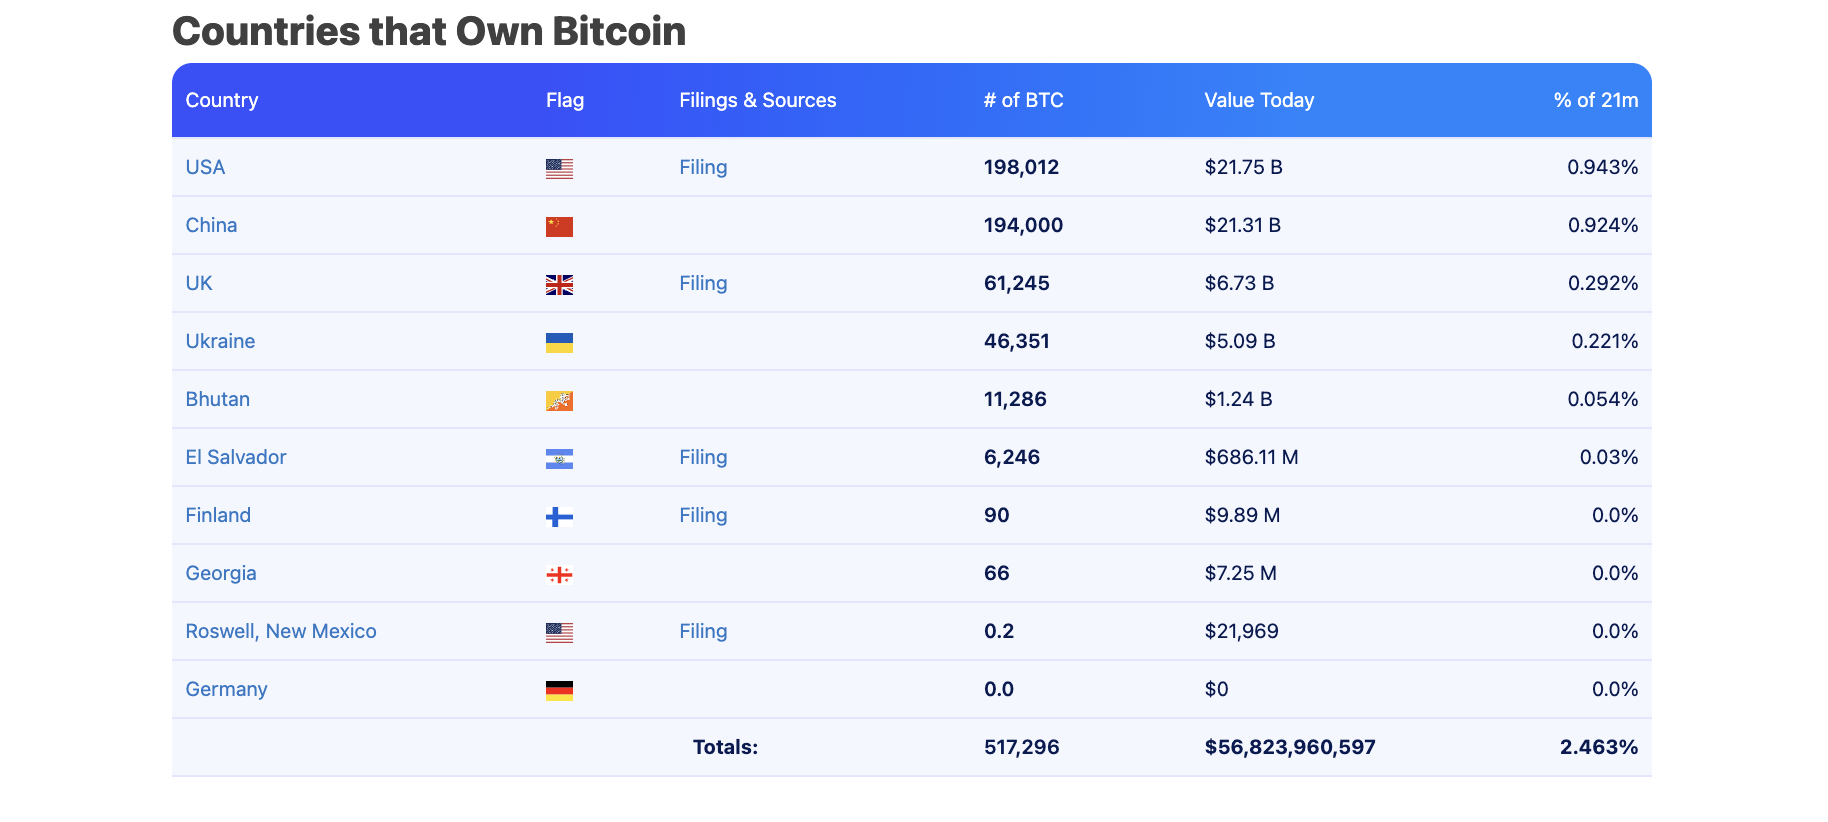Click the 61,245 BTC value

coord(1017,283)
